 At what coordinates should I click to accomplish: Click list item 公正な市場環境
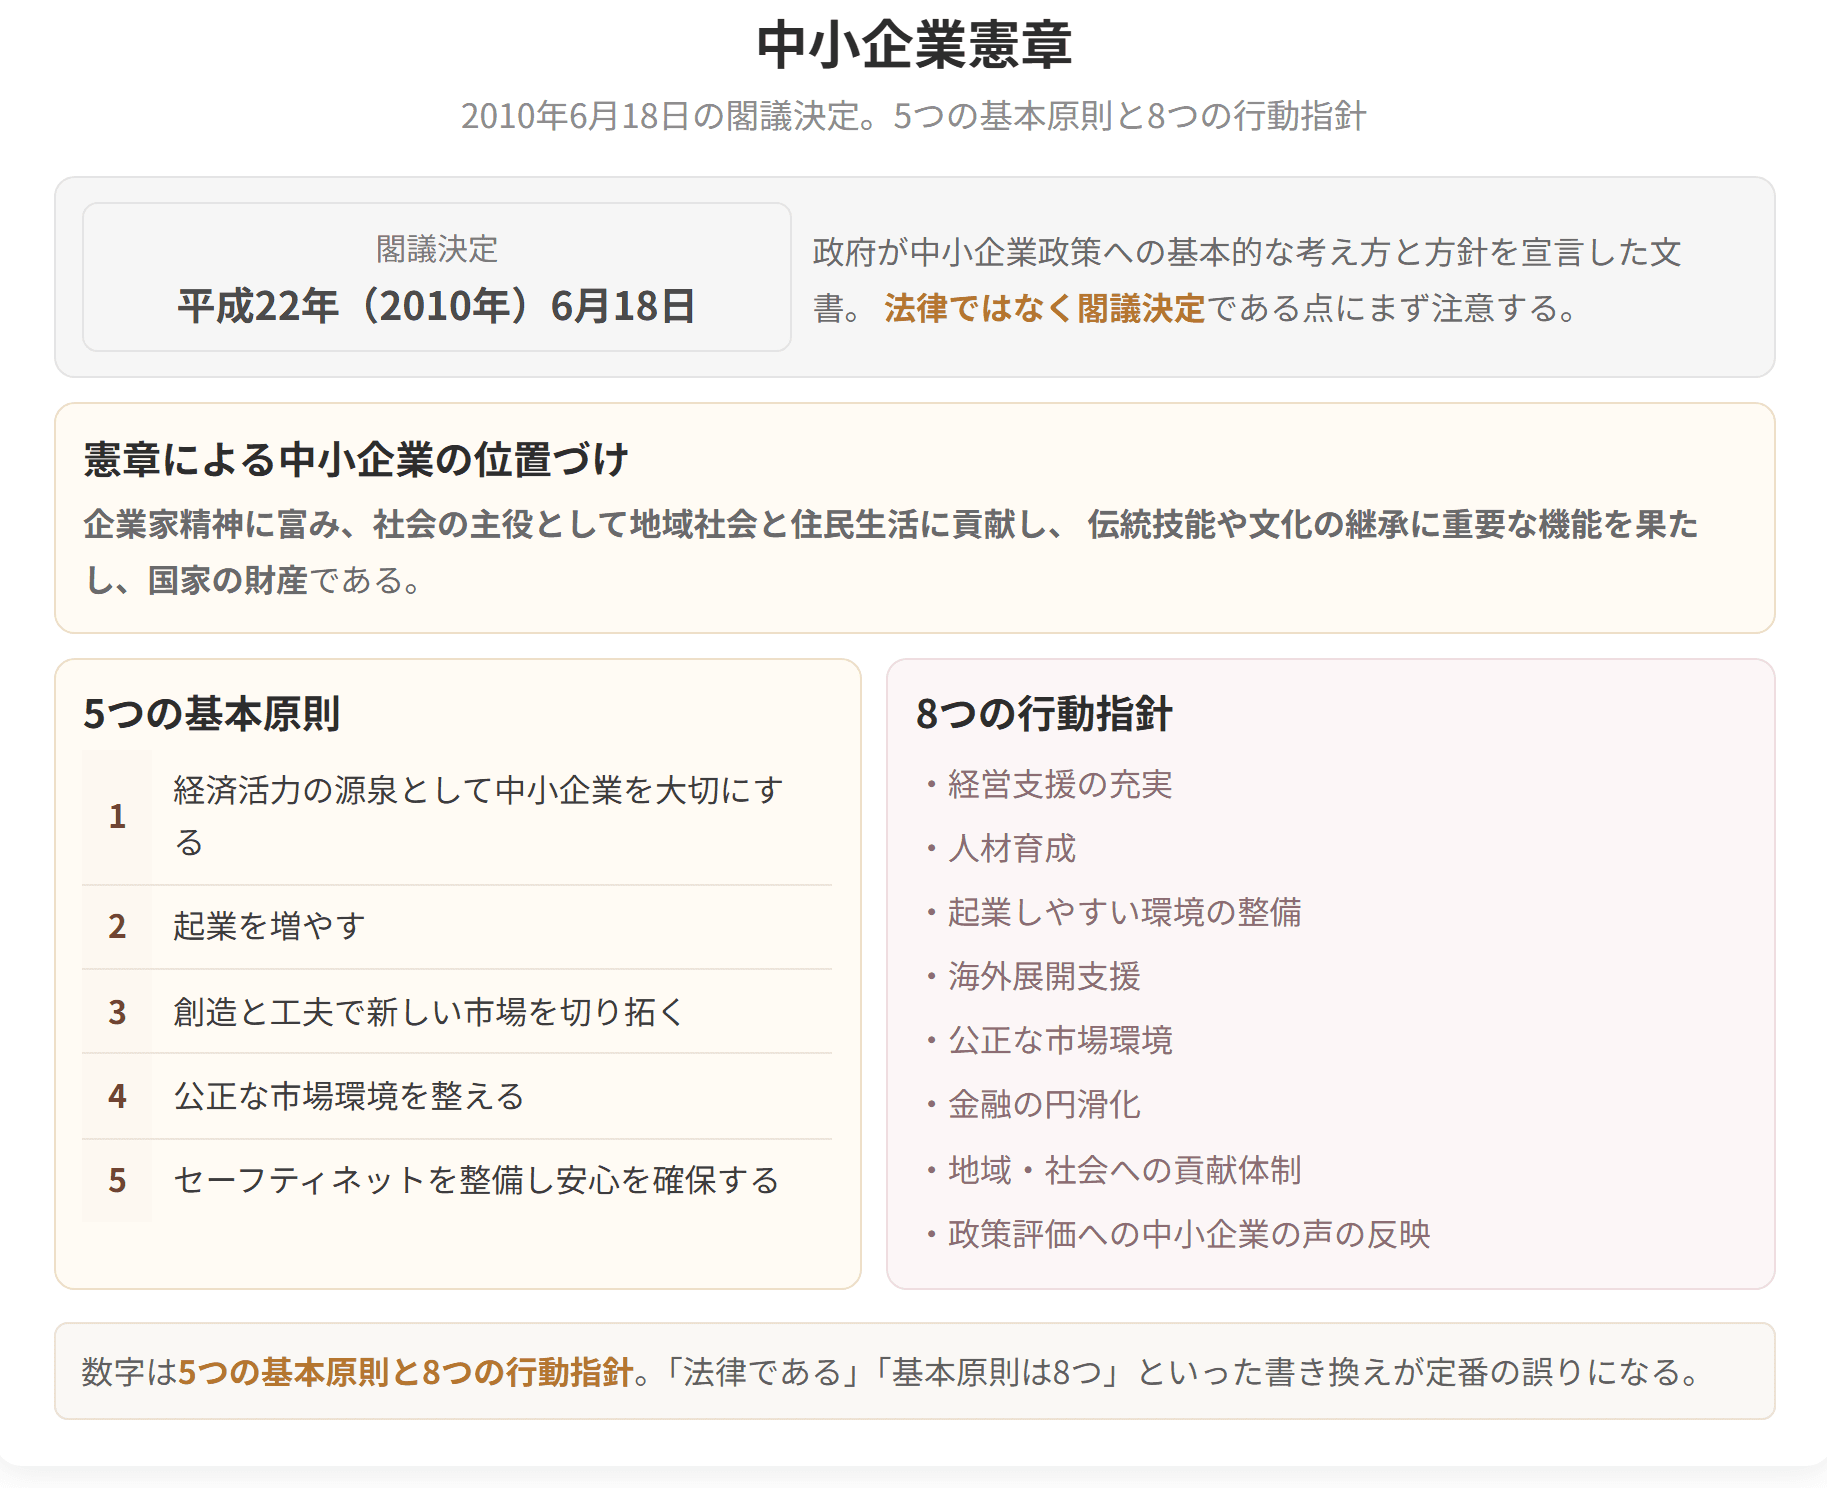pyautogui.click(x=1060, y=1040)
